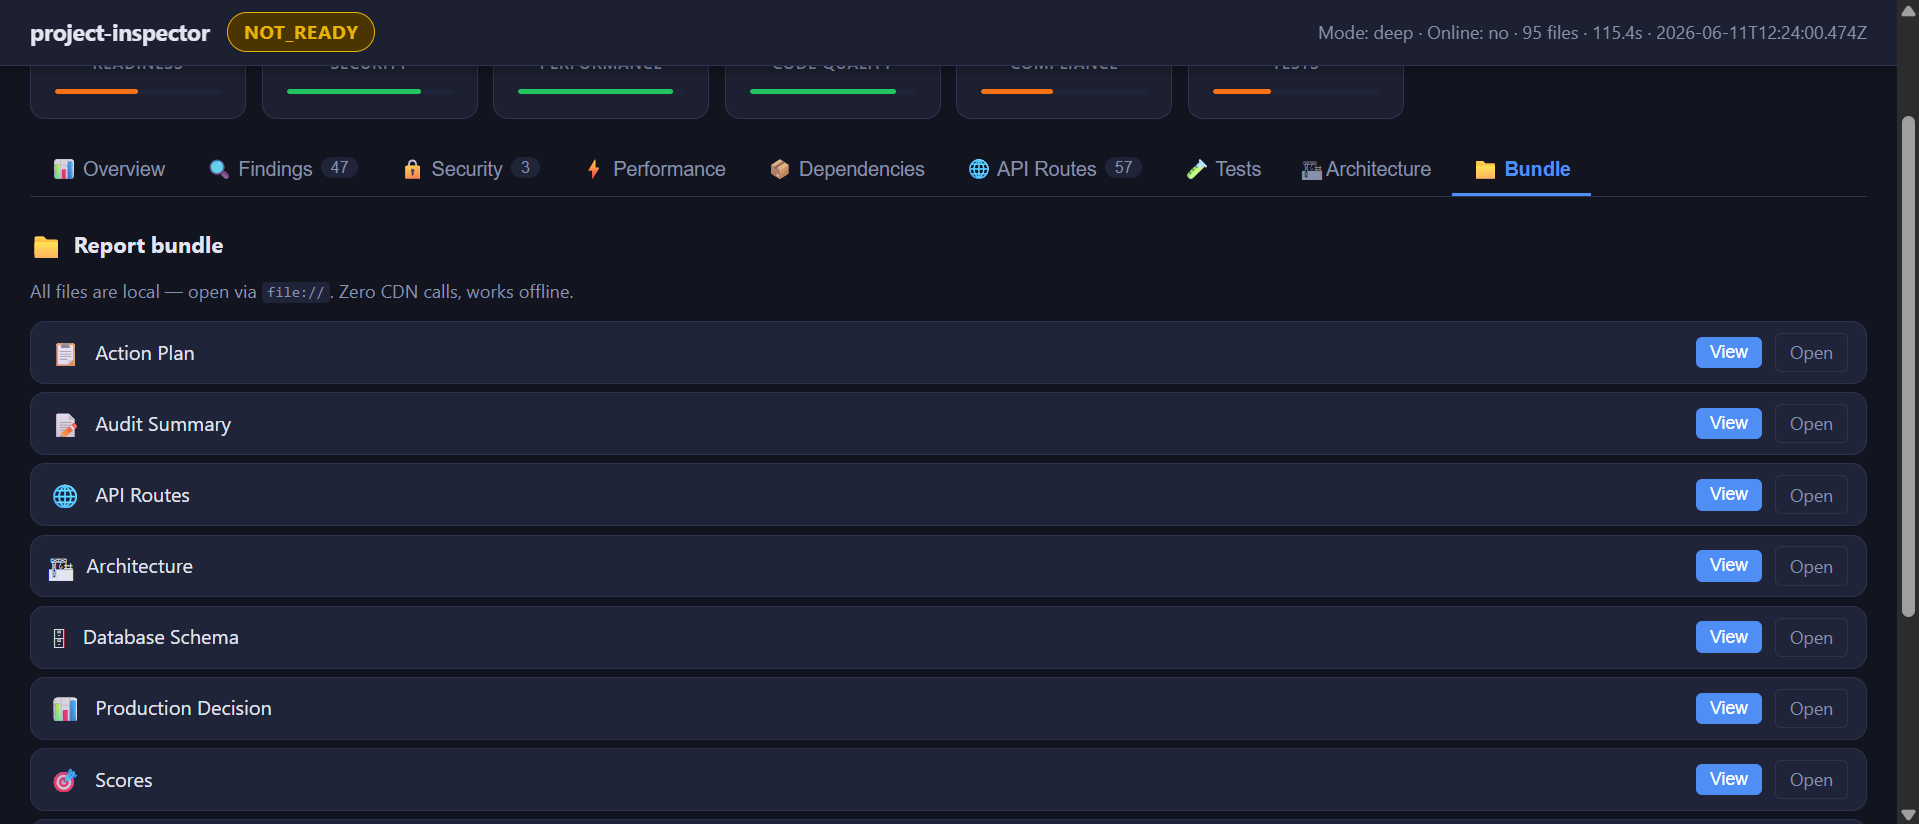Click the 'Database Schema' row label

click(161, 637)
